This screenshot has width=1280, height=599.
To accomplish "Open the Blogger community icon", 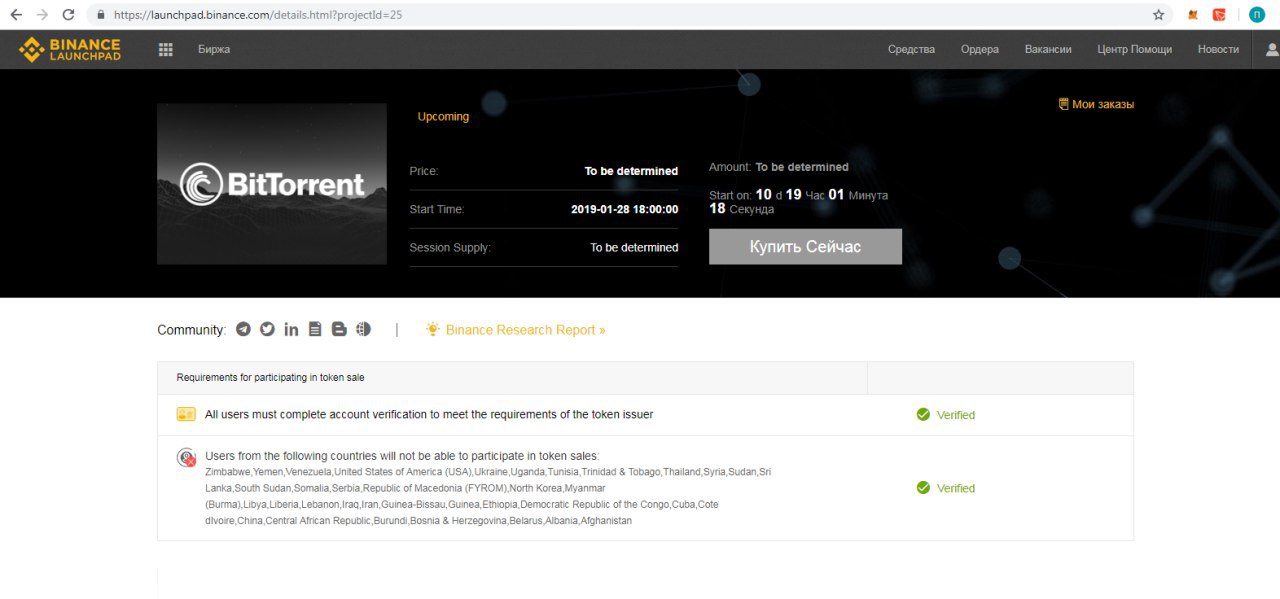I will (339, 329).
